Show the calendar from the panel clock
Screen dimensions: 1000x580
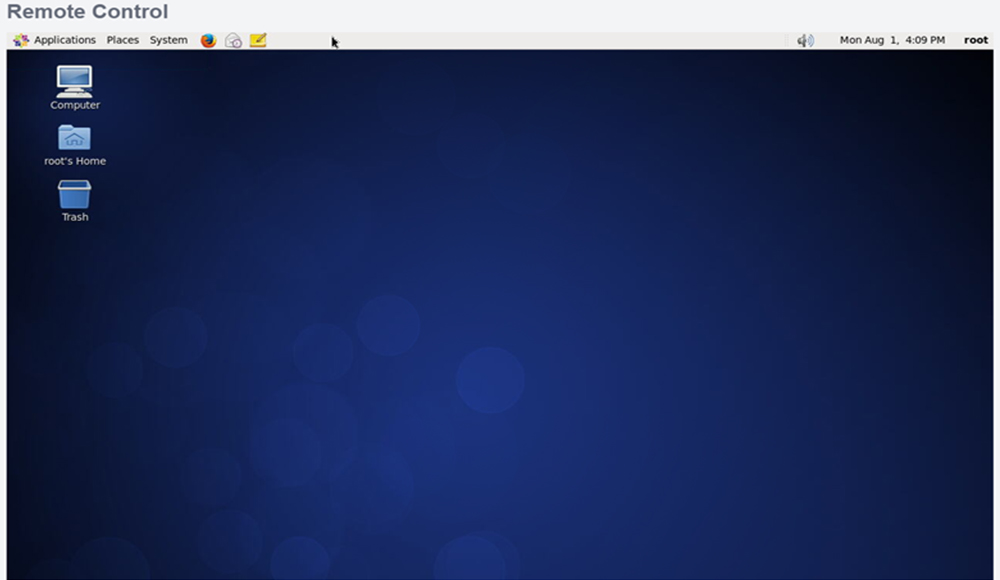(891, 40)
